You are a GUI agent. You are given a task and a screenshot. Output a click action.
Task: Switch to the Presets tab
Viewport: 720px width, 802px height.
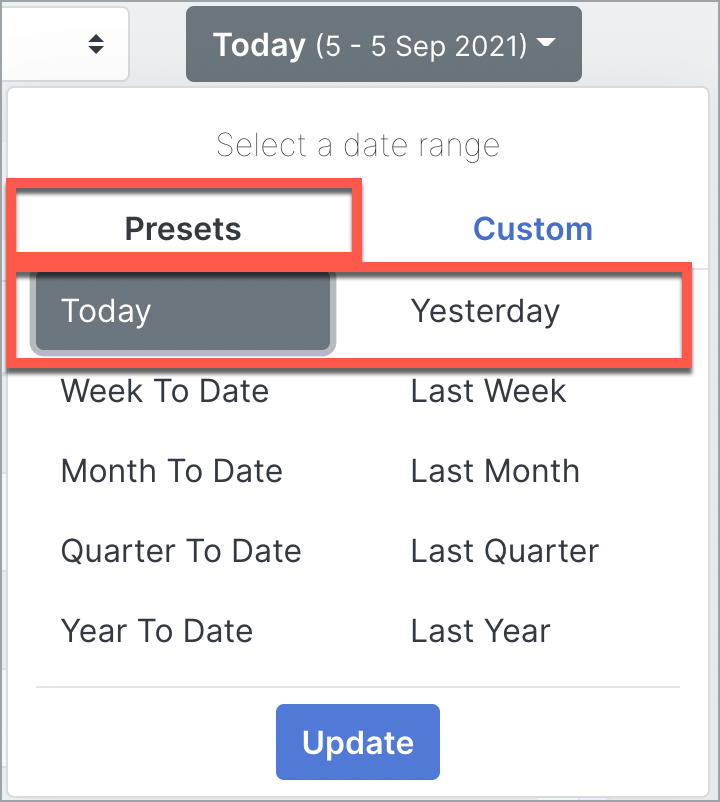(183, 228)
